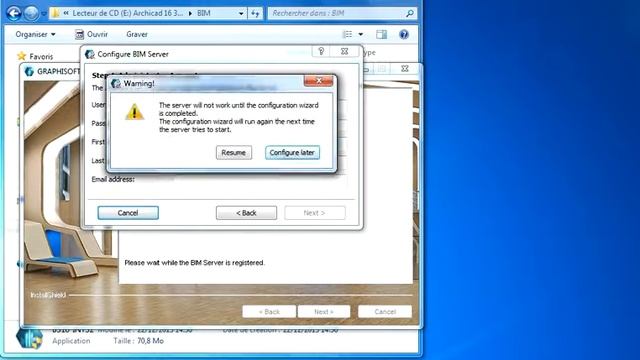Close the Warning dialog with red X
The width and height of the screenshot is (640, 360).
coord(318,81)
